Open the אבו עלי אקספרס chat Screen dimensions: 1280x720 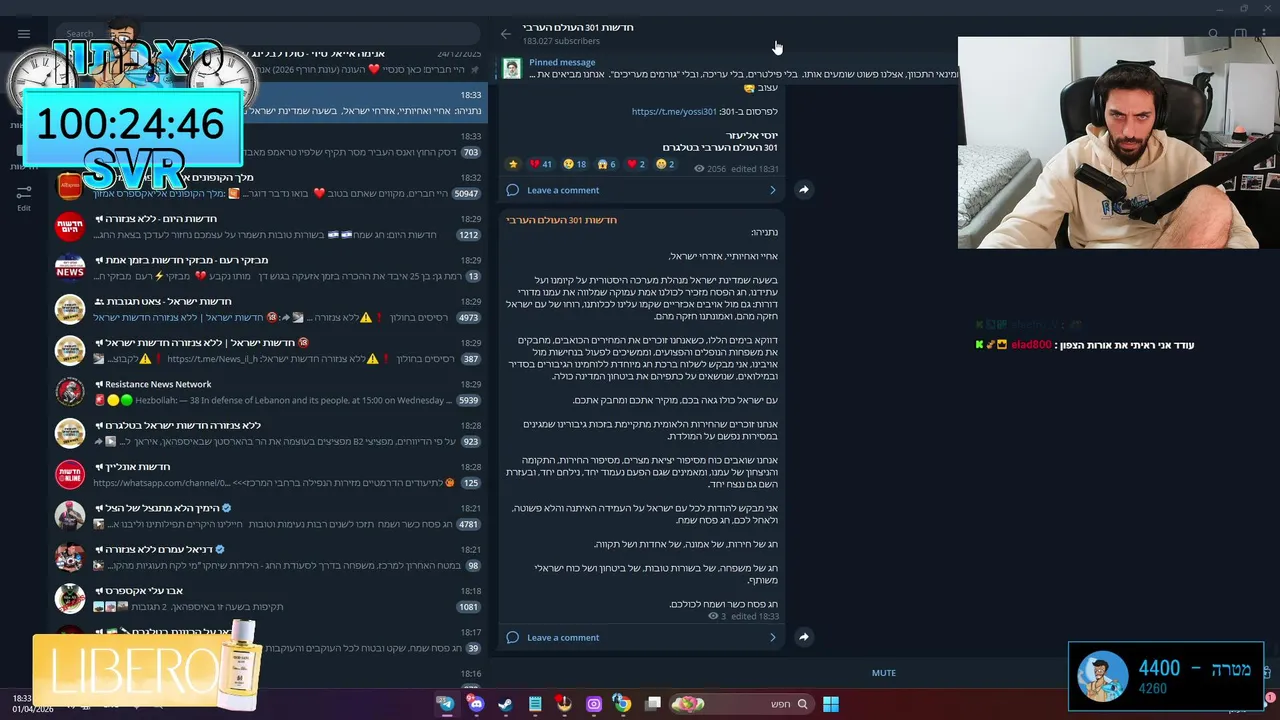[268, 598]
